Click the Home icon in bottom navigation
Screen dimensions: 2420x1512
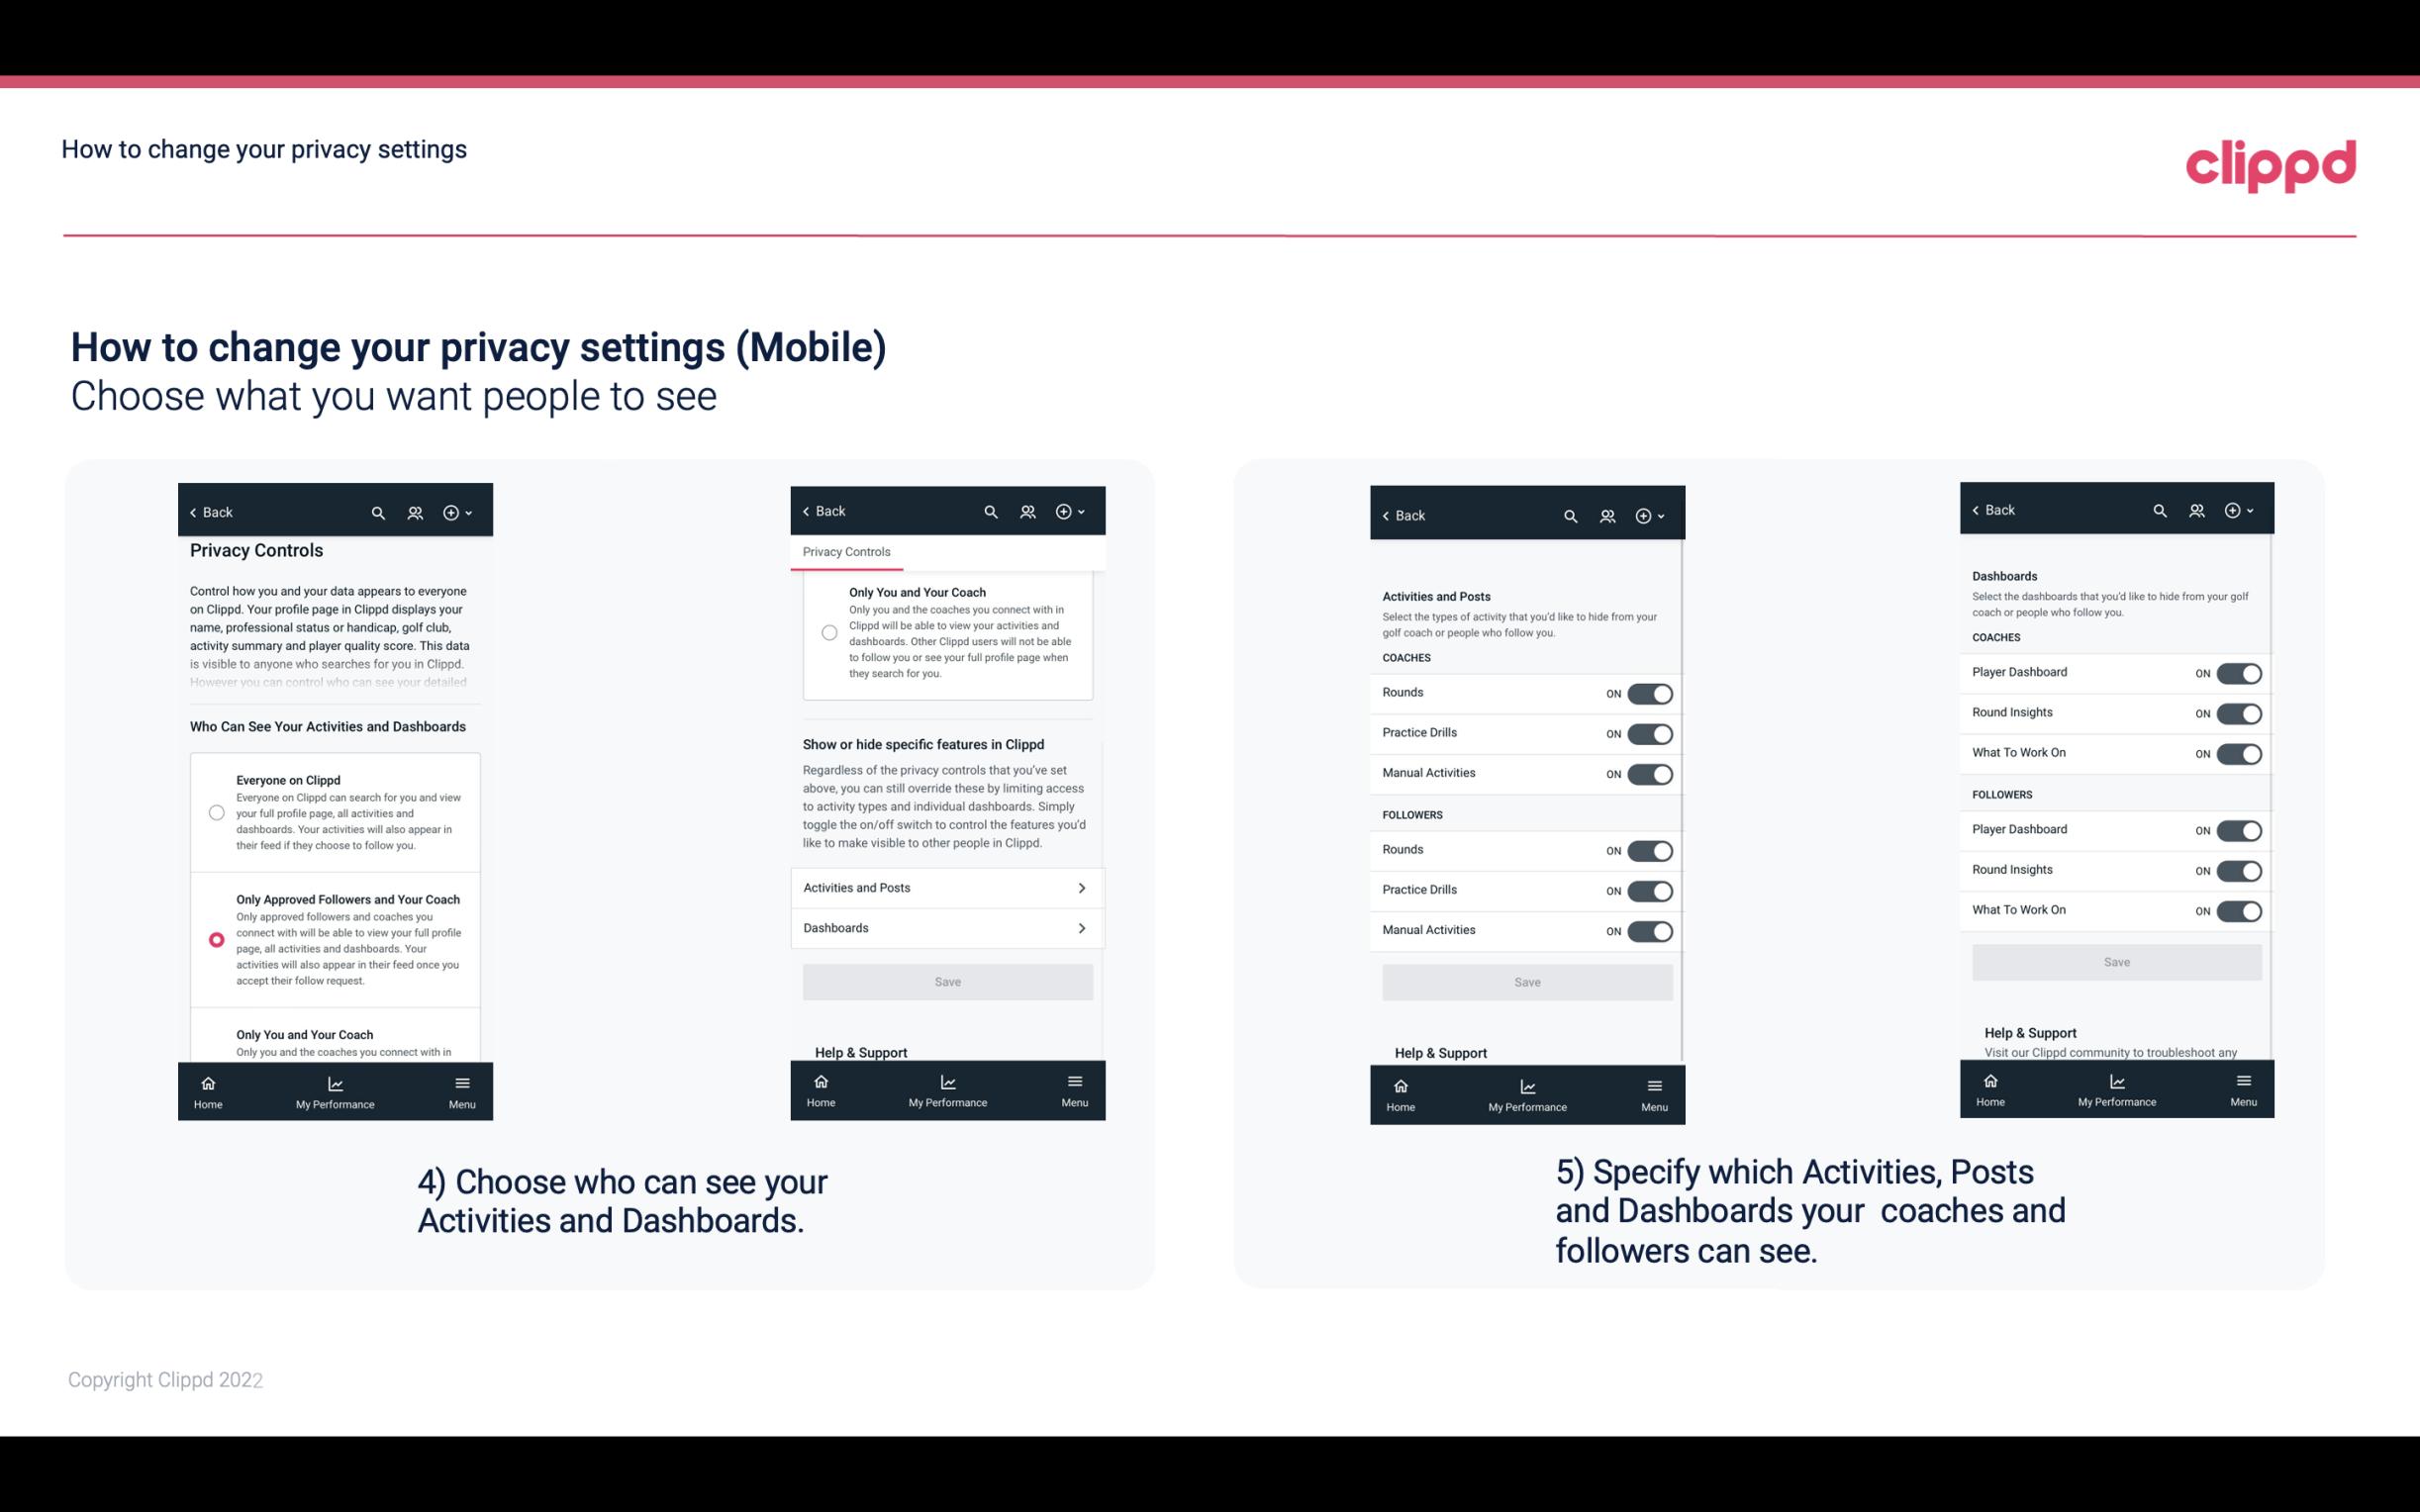pyautogui.click(x=209, y=1082)
